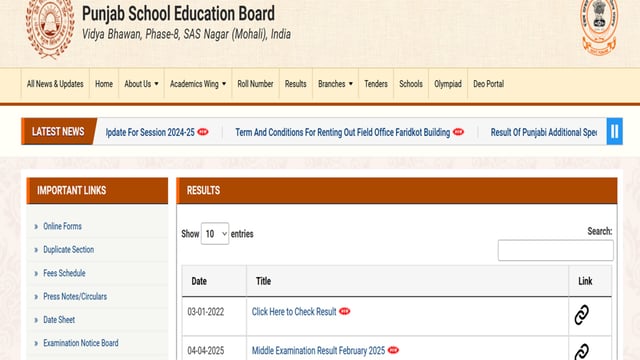640x360 pixels.
Task: Click the LATEST NEWS label
Action: (x=58, y=131)
